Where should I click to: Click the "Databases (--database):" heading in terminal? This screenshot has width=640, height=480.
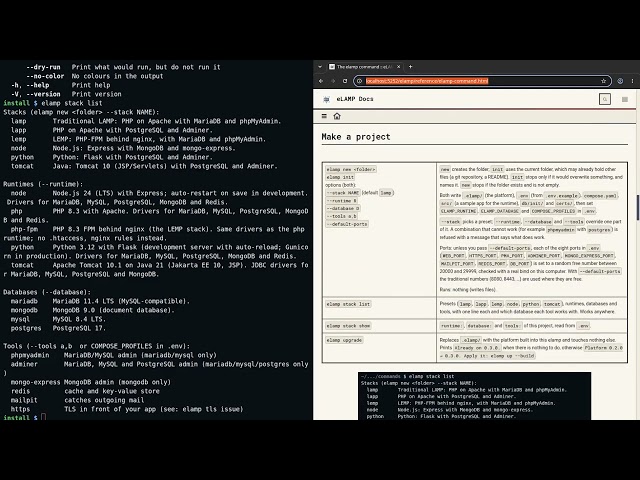(47, 292)
